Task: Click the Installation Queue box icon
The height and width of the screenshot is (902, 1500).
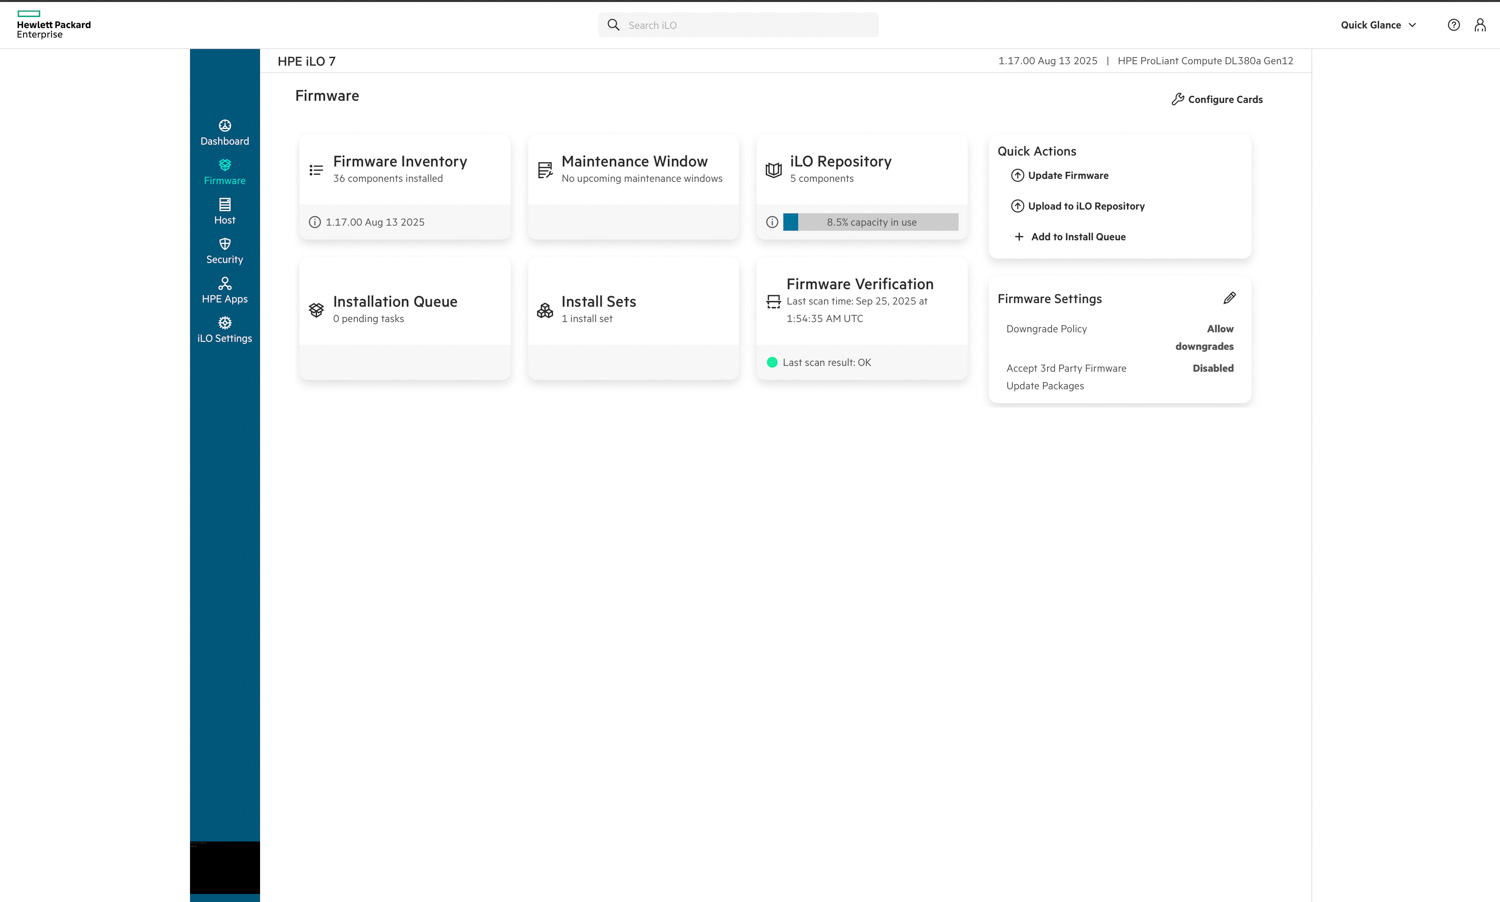Action: (x=316, y=310)
